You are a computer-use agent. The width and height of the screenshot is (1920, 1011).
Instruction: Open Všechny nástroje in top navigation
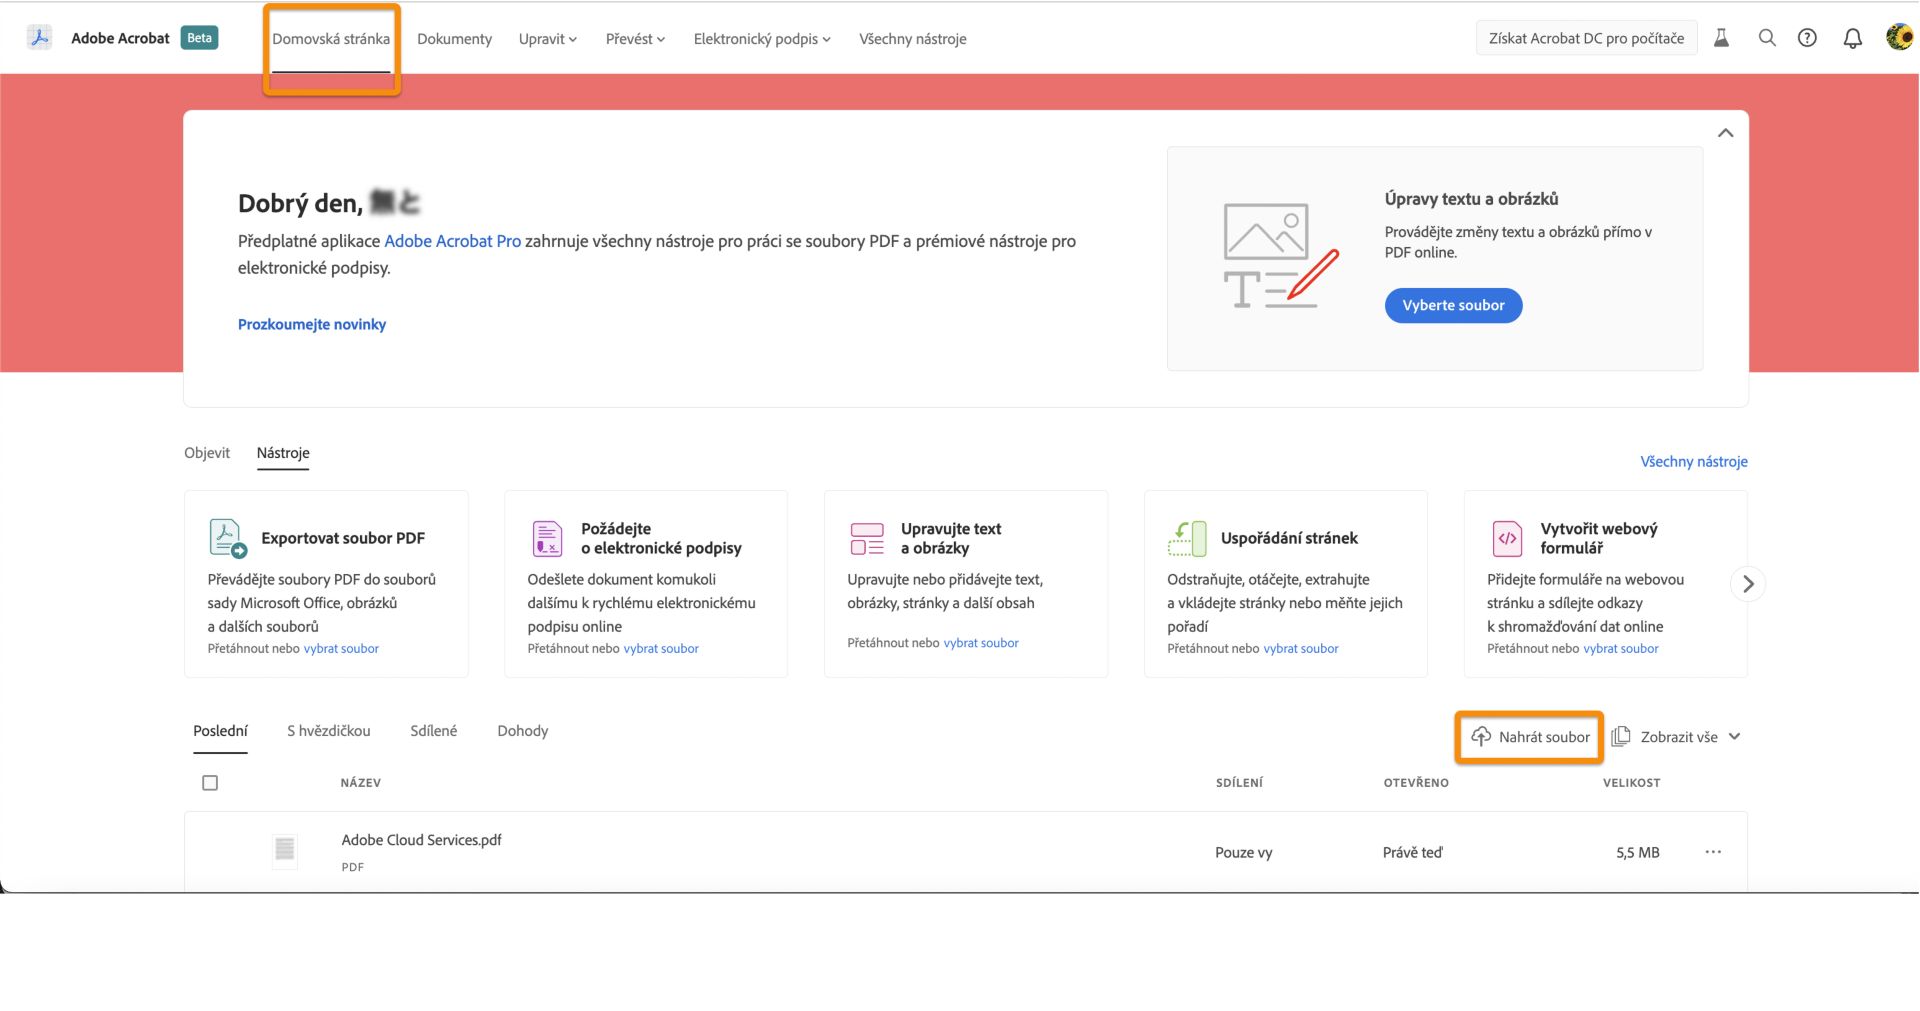point(912,39)
